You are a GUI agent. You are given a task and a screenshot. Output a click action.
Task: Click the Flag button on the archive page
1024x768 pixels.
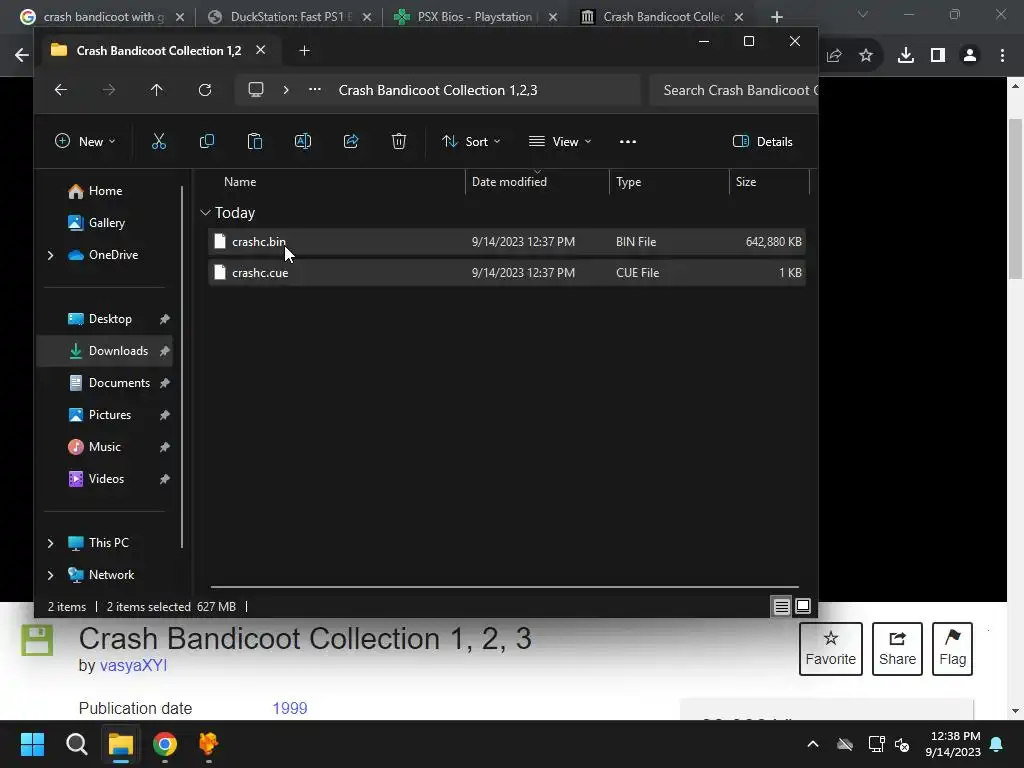pos(953,648)
